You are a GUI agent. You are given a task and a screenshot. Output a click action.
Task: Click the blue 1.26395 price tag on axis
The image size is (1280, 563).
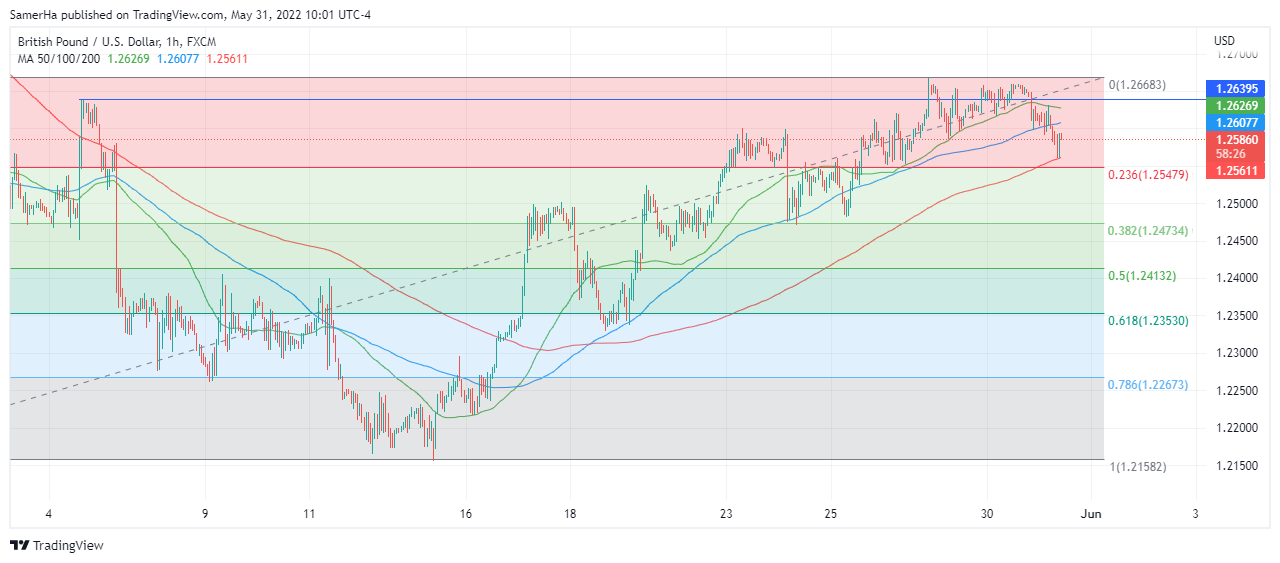1238,90
